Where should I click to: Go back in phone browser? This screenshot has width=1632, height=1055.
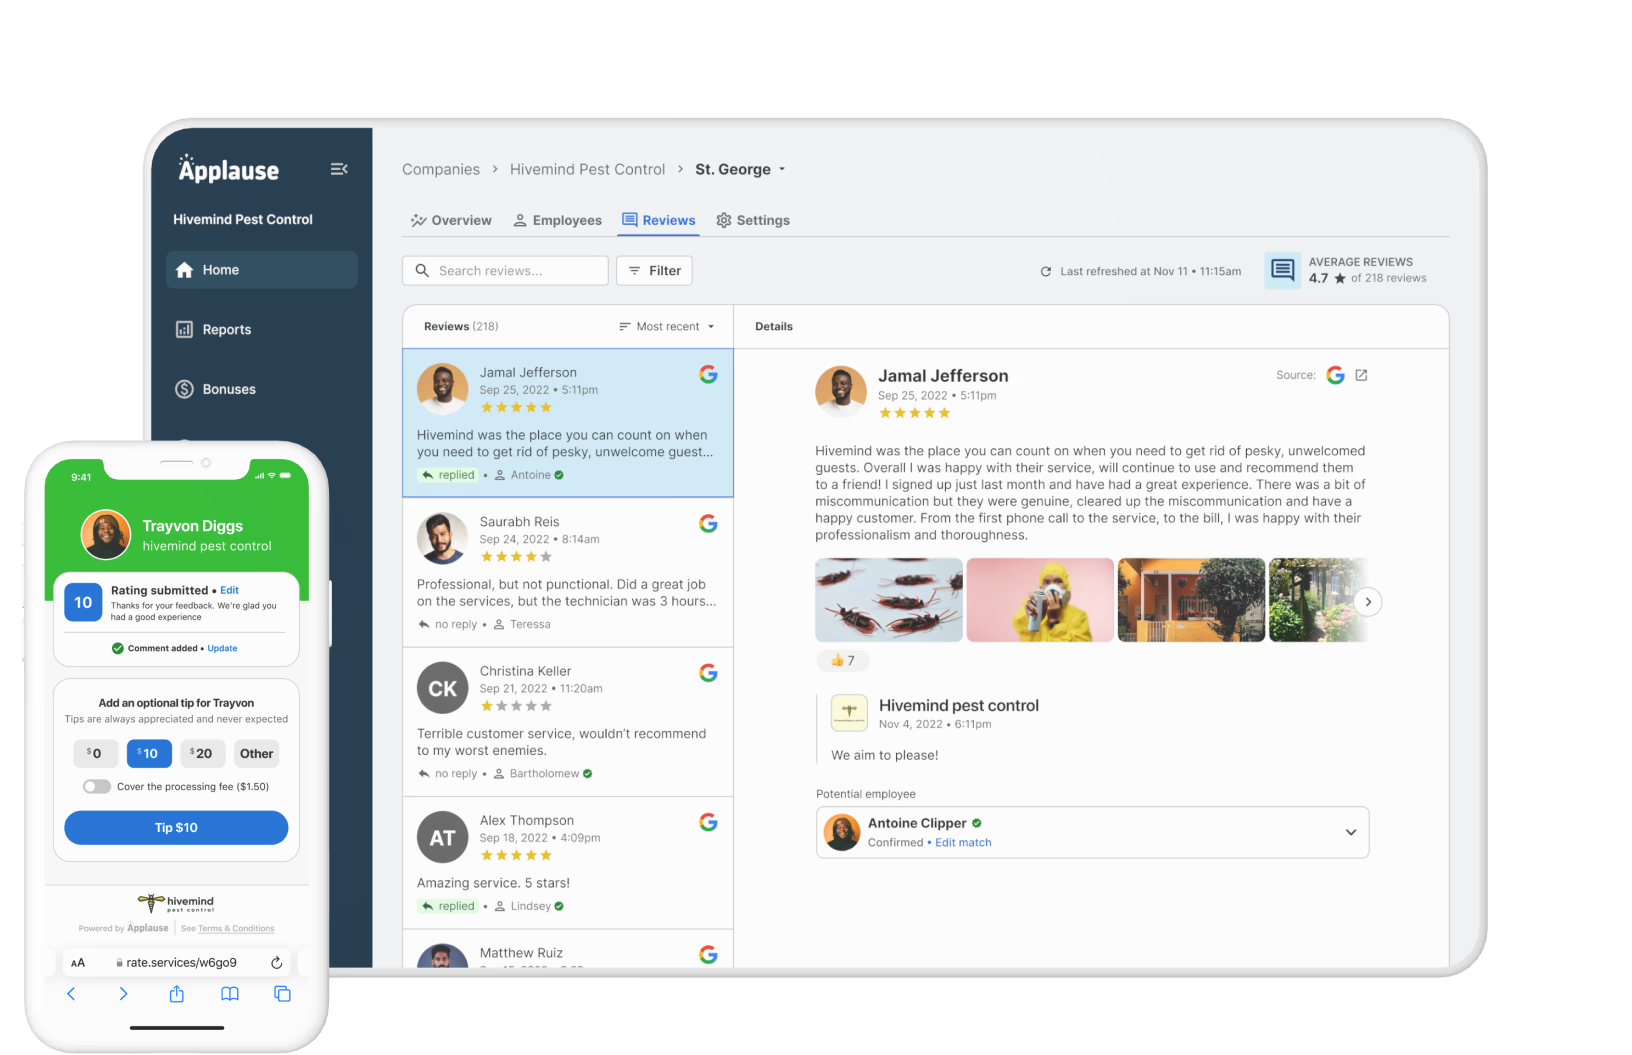pos(71,993)
